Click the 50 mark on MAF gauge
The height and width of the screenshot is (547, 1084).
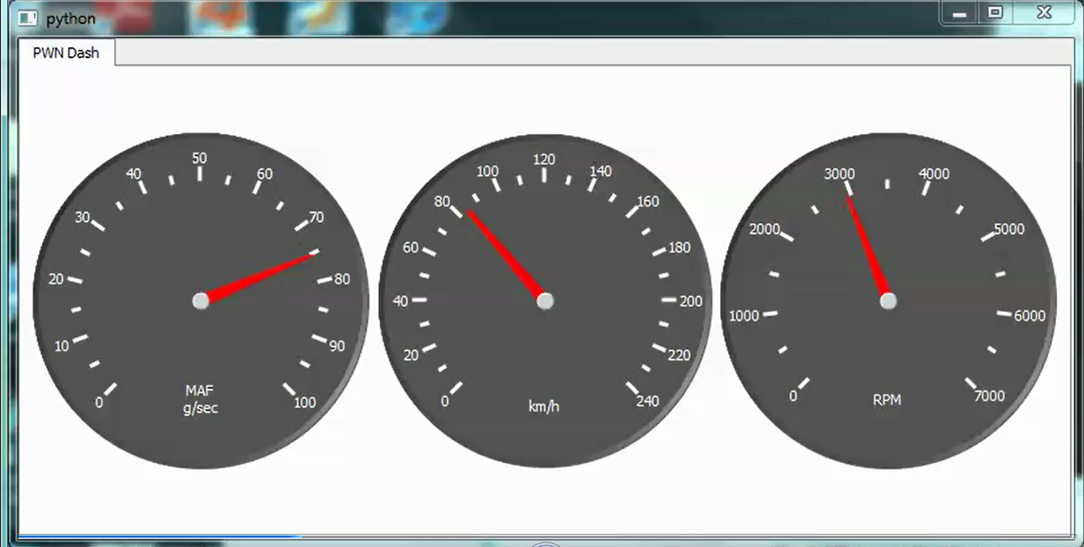pos(199,158)
